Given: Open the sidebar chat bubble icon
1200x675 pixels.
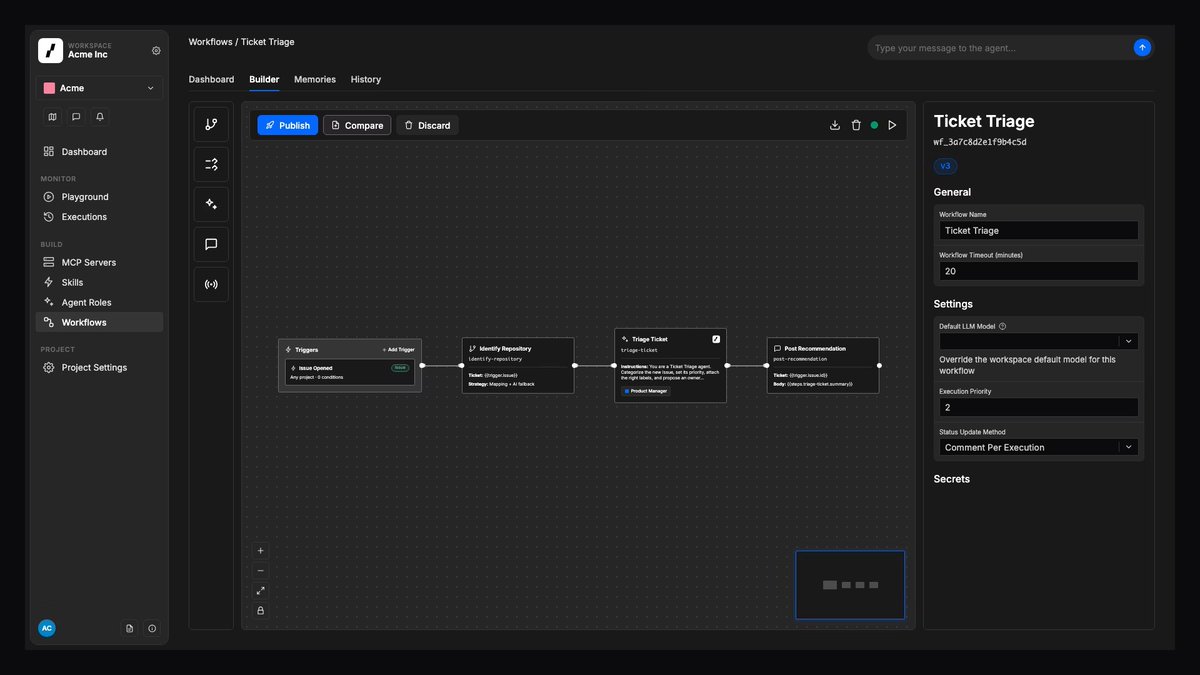Looking at the screenshot, I should click(x=76, y=116).
